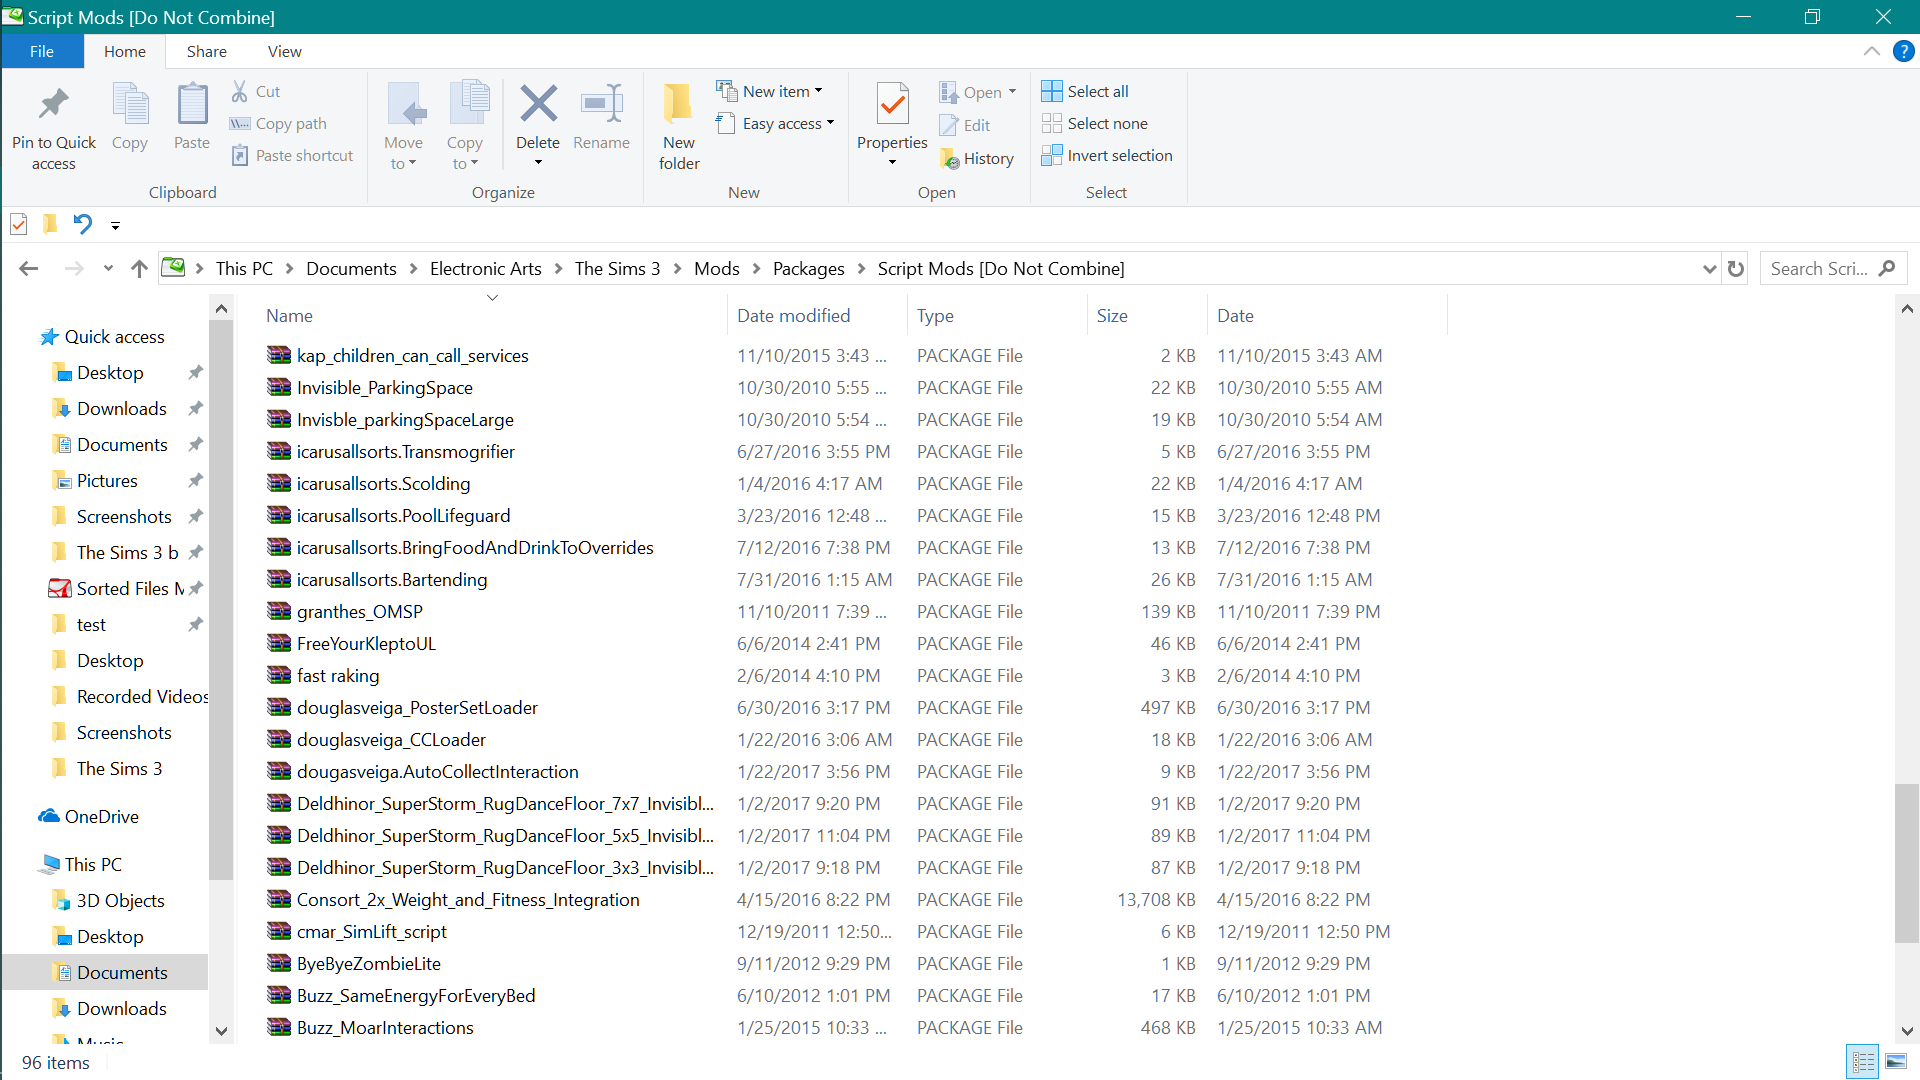The height and width of the screenshot is (1080, 1920).
Task: Click the navigation pane scroll-down arrow
Action: 221,1031
